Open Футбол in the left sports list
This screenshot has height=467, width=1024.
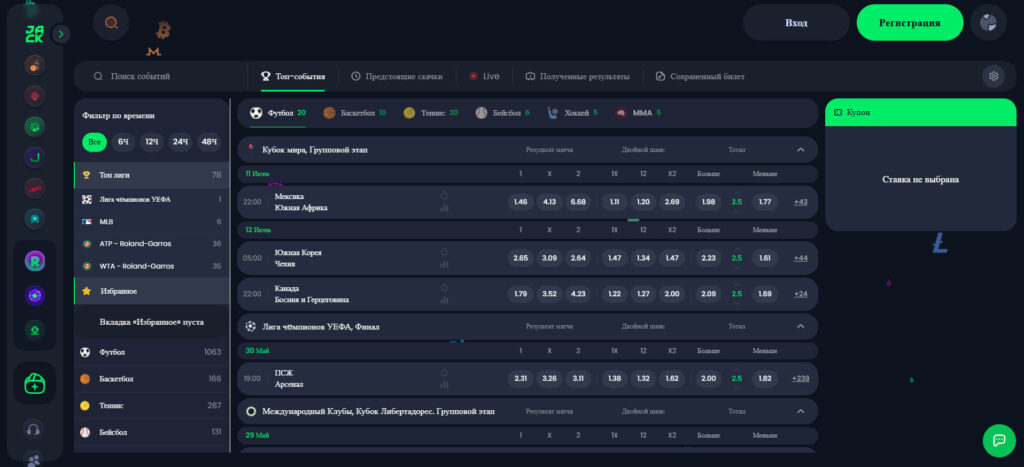152,352
